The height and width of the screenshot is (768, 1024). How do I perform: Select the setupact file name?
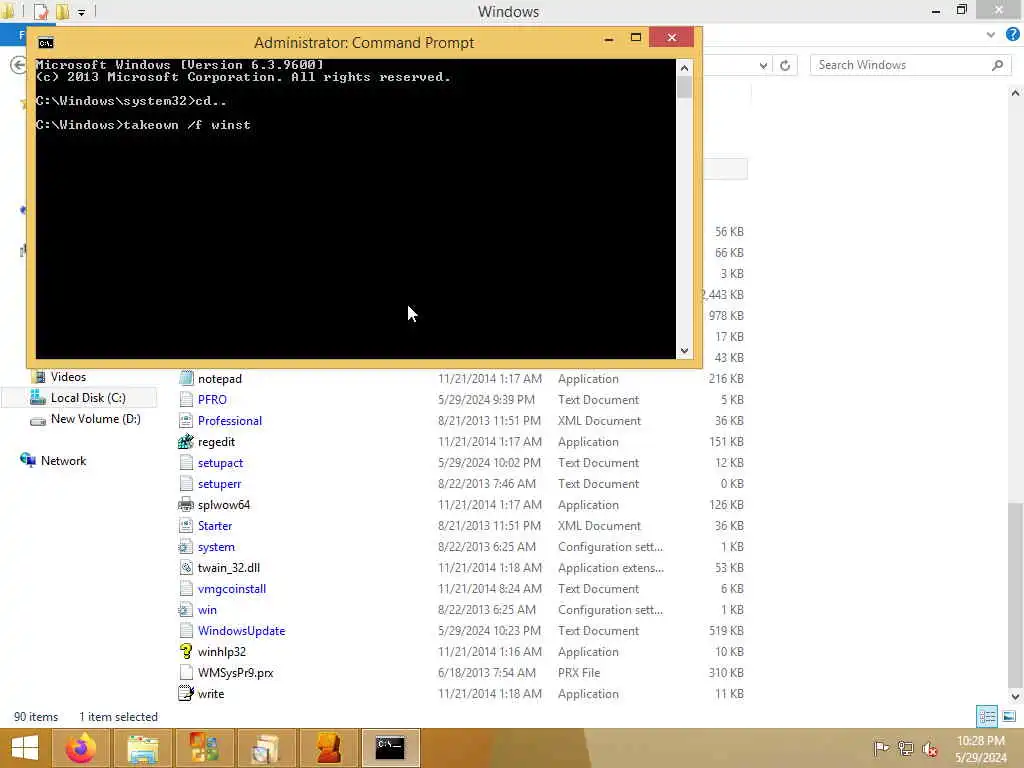tap(220, 463)
